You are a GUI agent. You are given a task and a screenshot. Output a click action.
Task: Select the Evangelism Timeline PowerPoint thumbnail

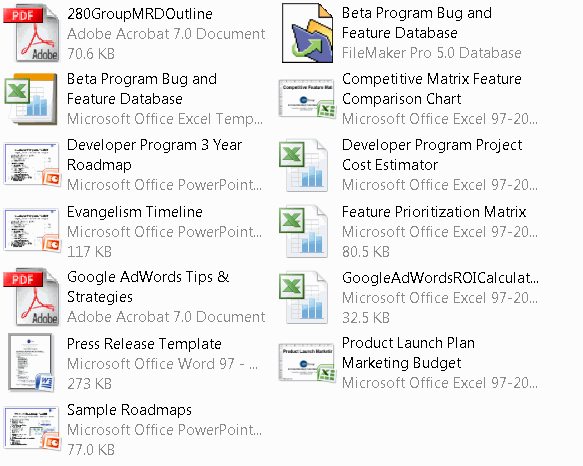32,231
